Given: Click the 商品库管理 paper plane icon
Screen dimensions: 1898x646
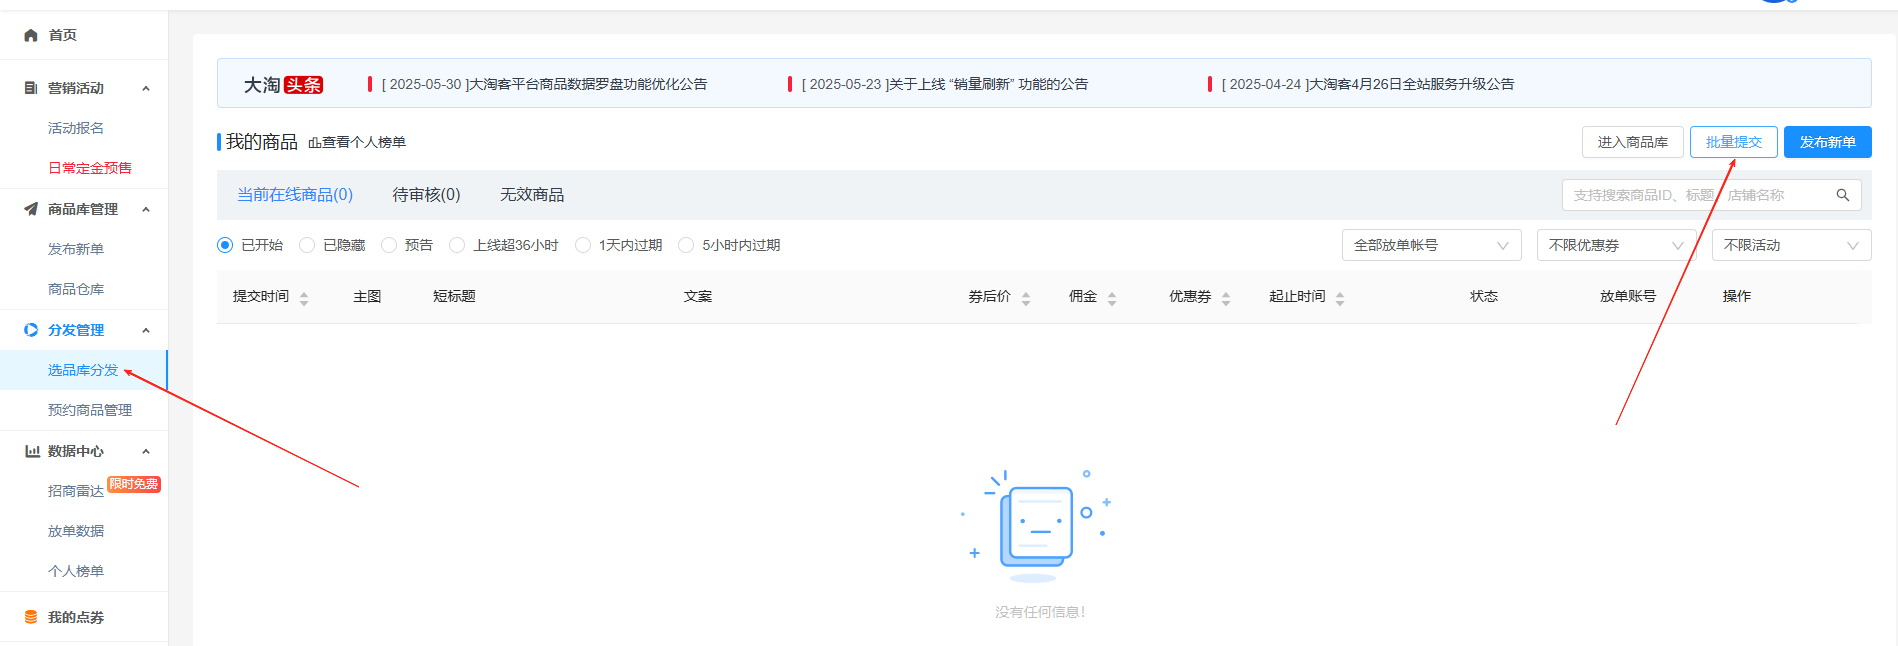Looking at the screenshot, I should pos(31,209).
